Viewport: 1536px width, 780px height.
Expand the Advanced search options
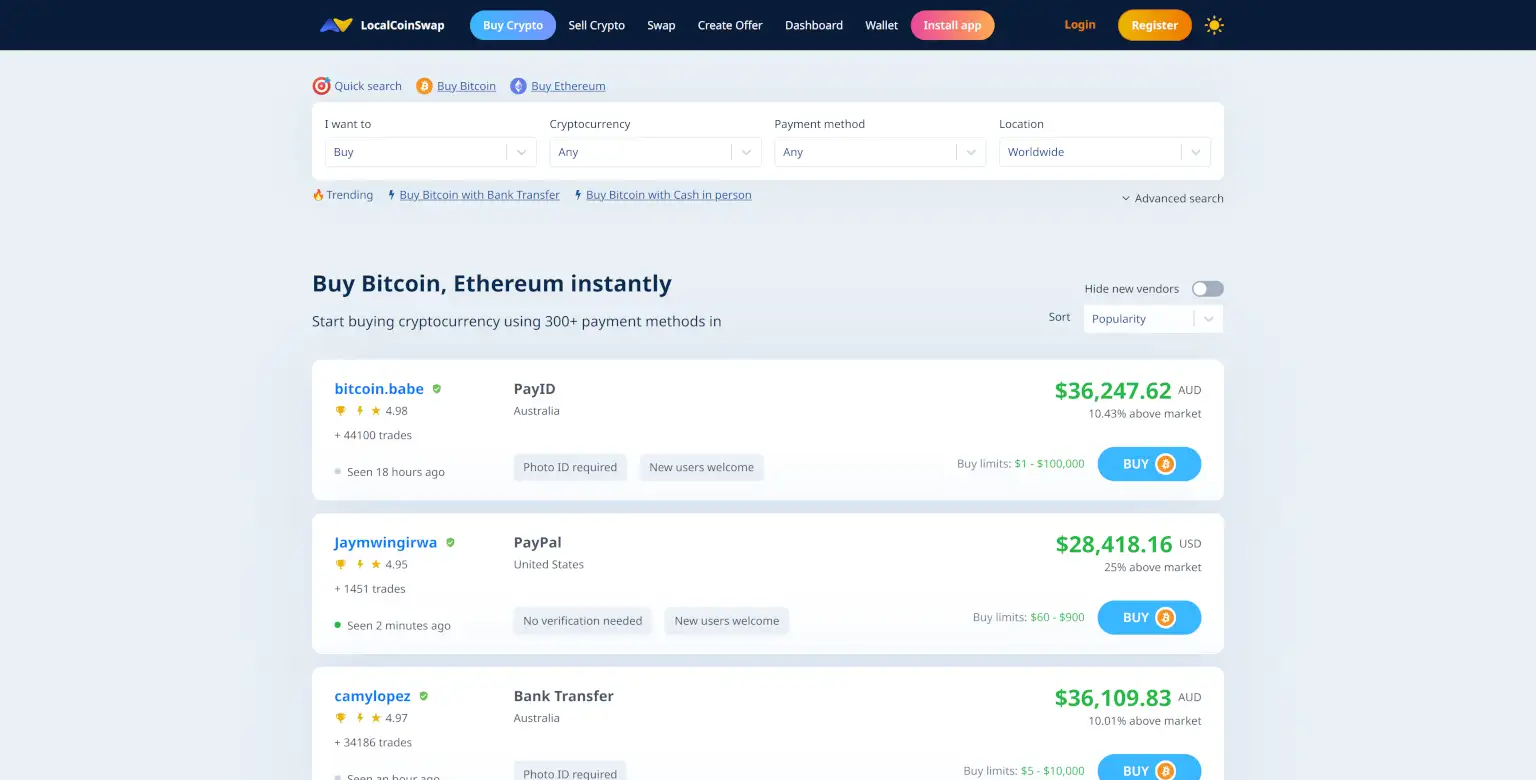[1172, 198]
